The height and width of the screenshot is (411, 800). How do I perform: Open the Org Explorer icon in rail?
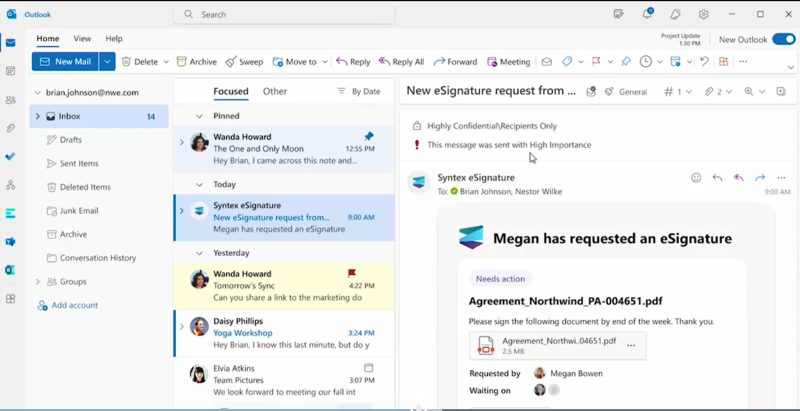(x=10, y=185)
